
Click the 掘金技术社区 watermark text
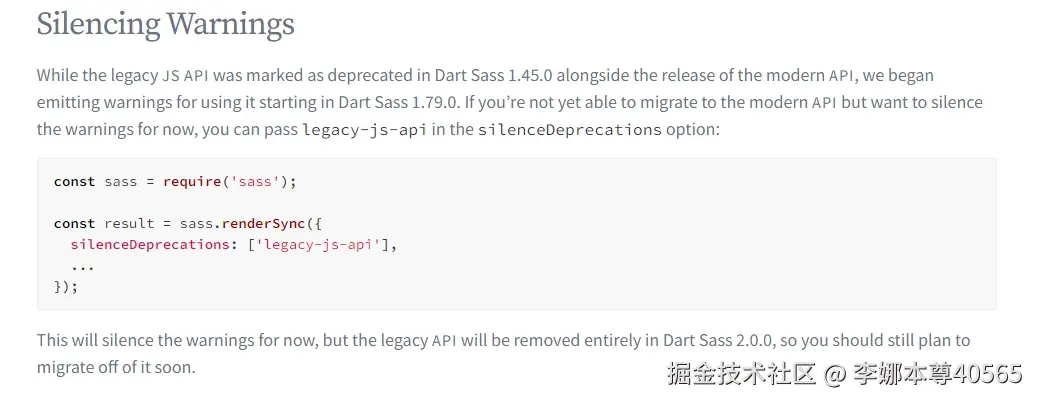coord(741,374)
